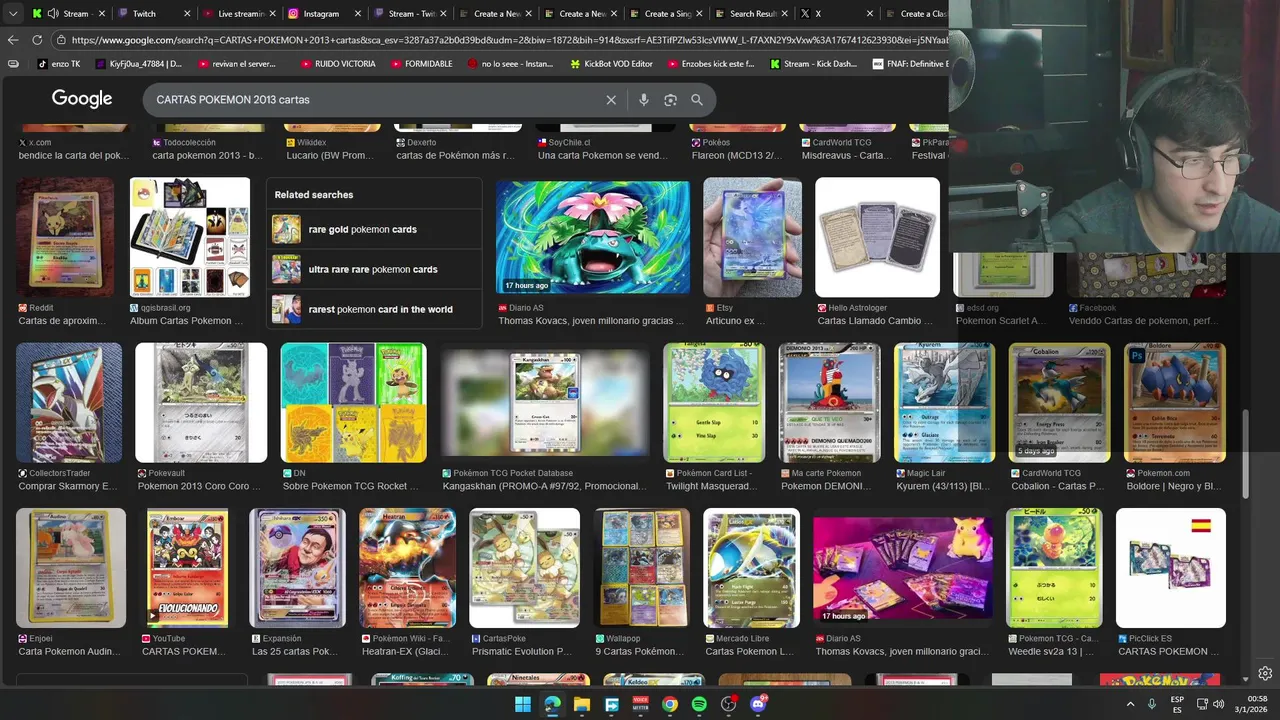Go to Google home via the logo
The height and width of the screenshot is (720, 1280).
click(82, 99)
